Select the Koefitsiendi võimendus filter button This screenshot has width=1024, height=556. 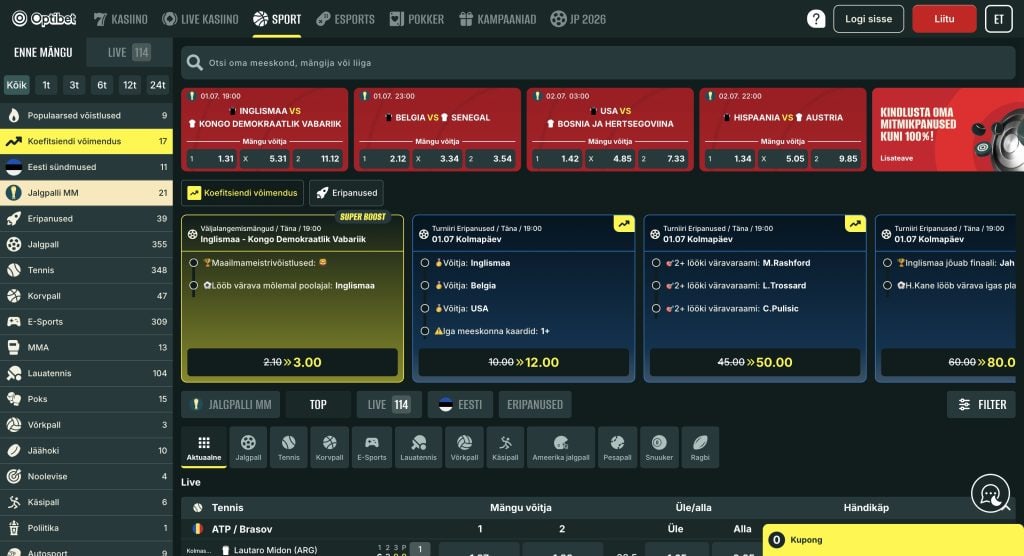242,193
